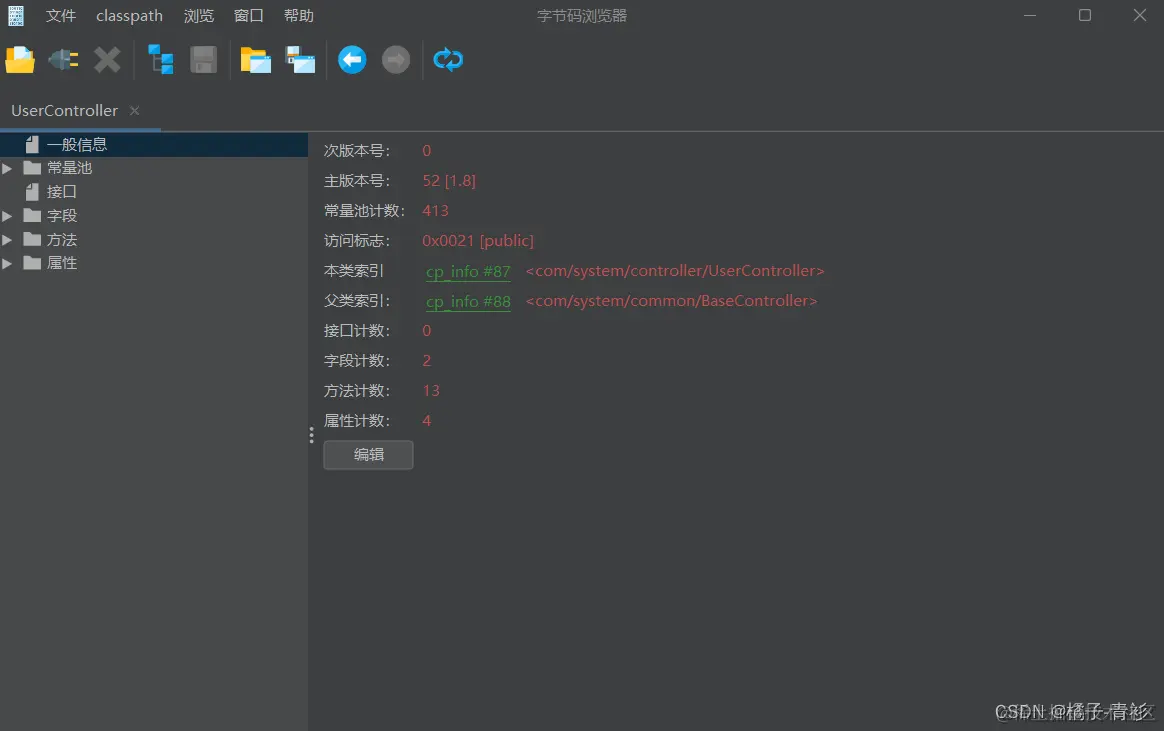Image resolution: width=1164 pixels, height=731 pixels.
Task: Expand the 字段 node arrow
Action: point(7,216)
